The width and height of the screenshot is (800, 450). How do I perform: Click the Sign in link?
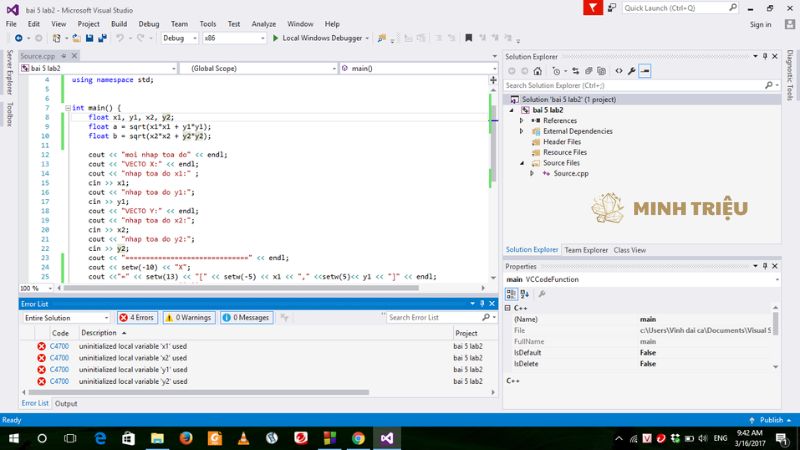[760, 24]
